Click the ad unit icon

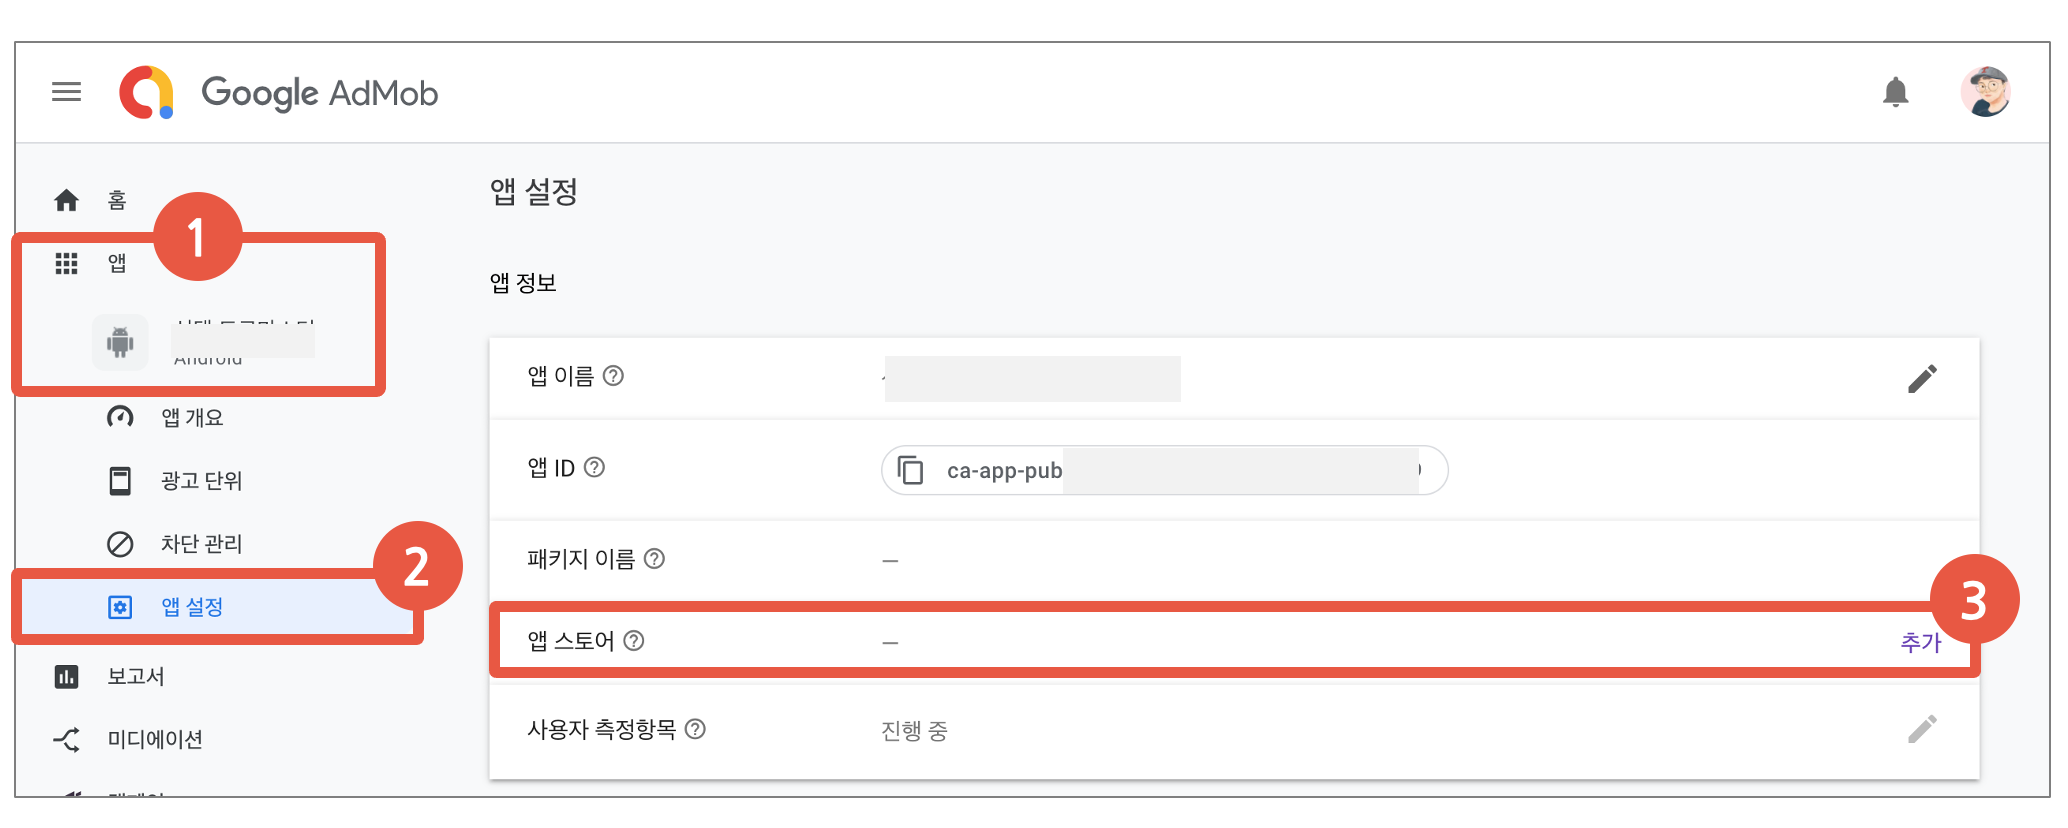pyautogui.click(x=120, y=481)
